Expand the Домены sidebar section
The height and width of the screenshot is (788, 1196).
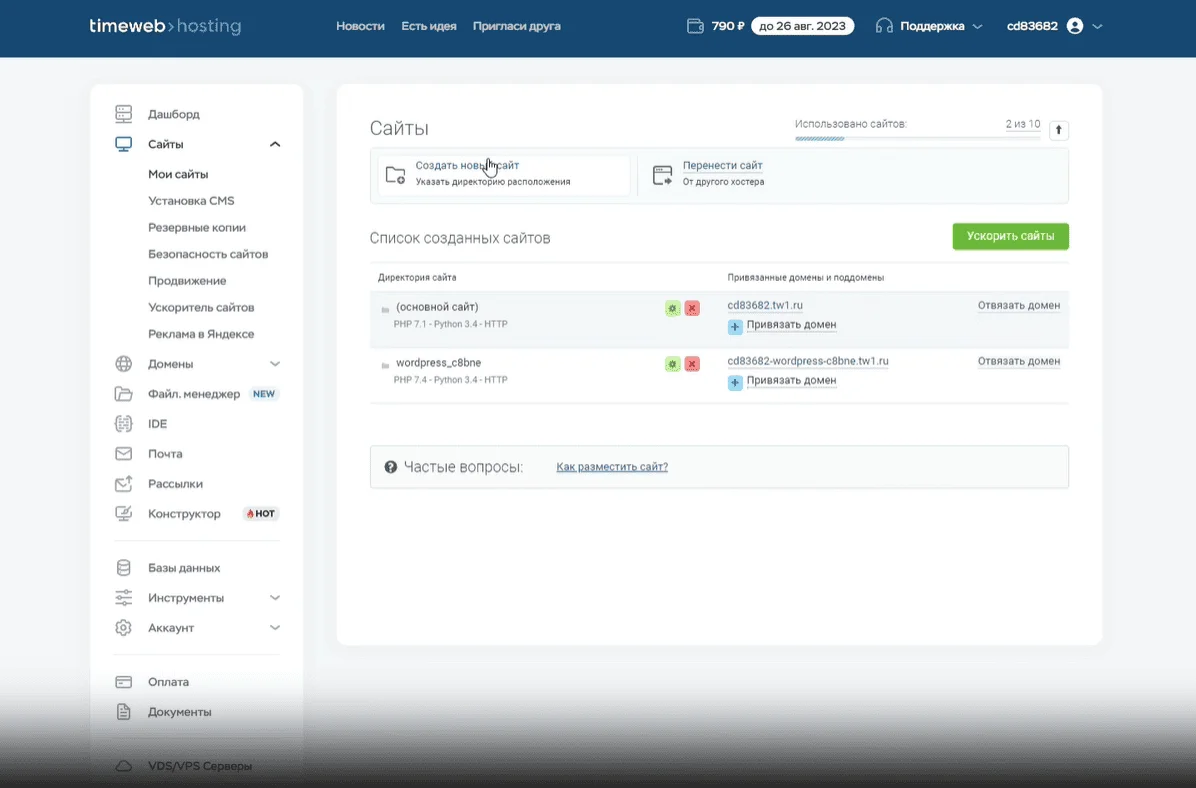click(275, 364)
